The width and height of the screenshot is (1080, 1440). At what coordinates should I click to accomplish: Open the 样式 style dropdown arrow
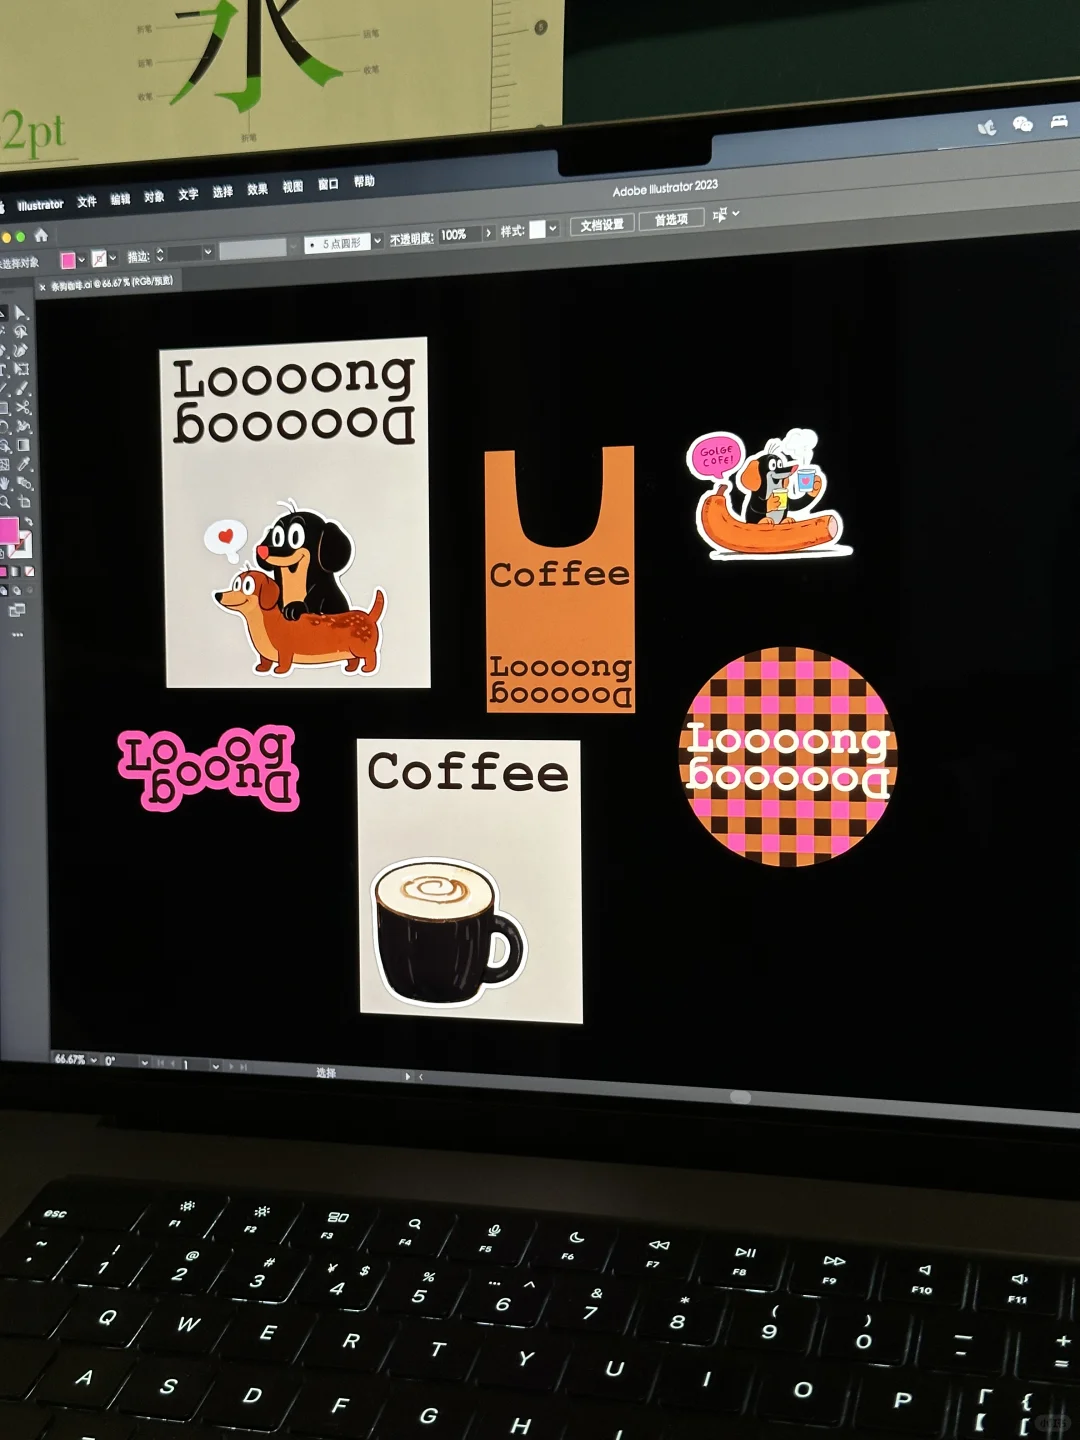[x=552, y=228]
